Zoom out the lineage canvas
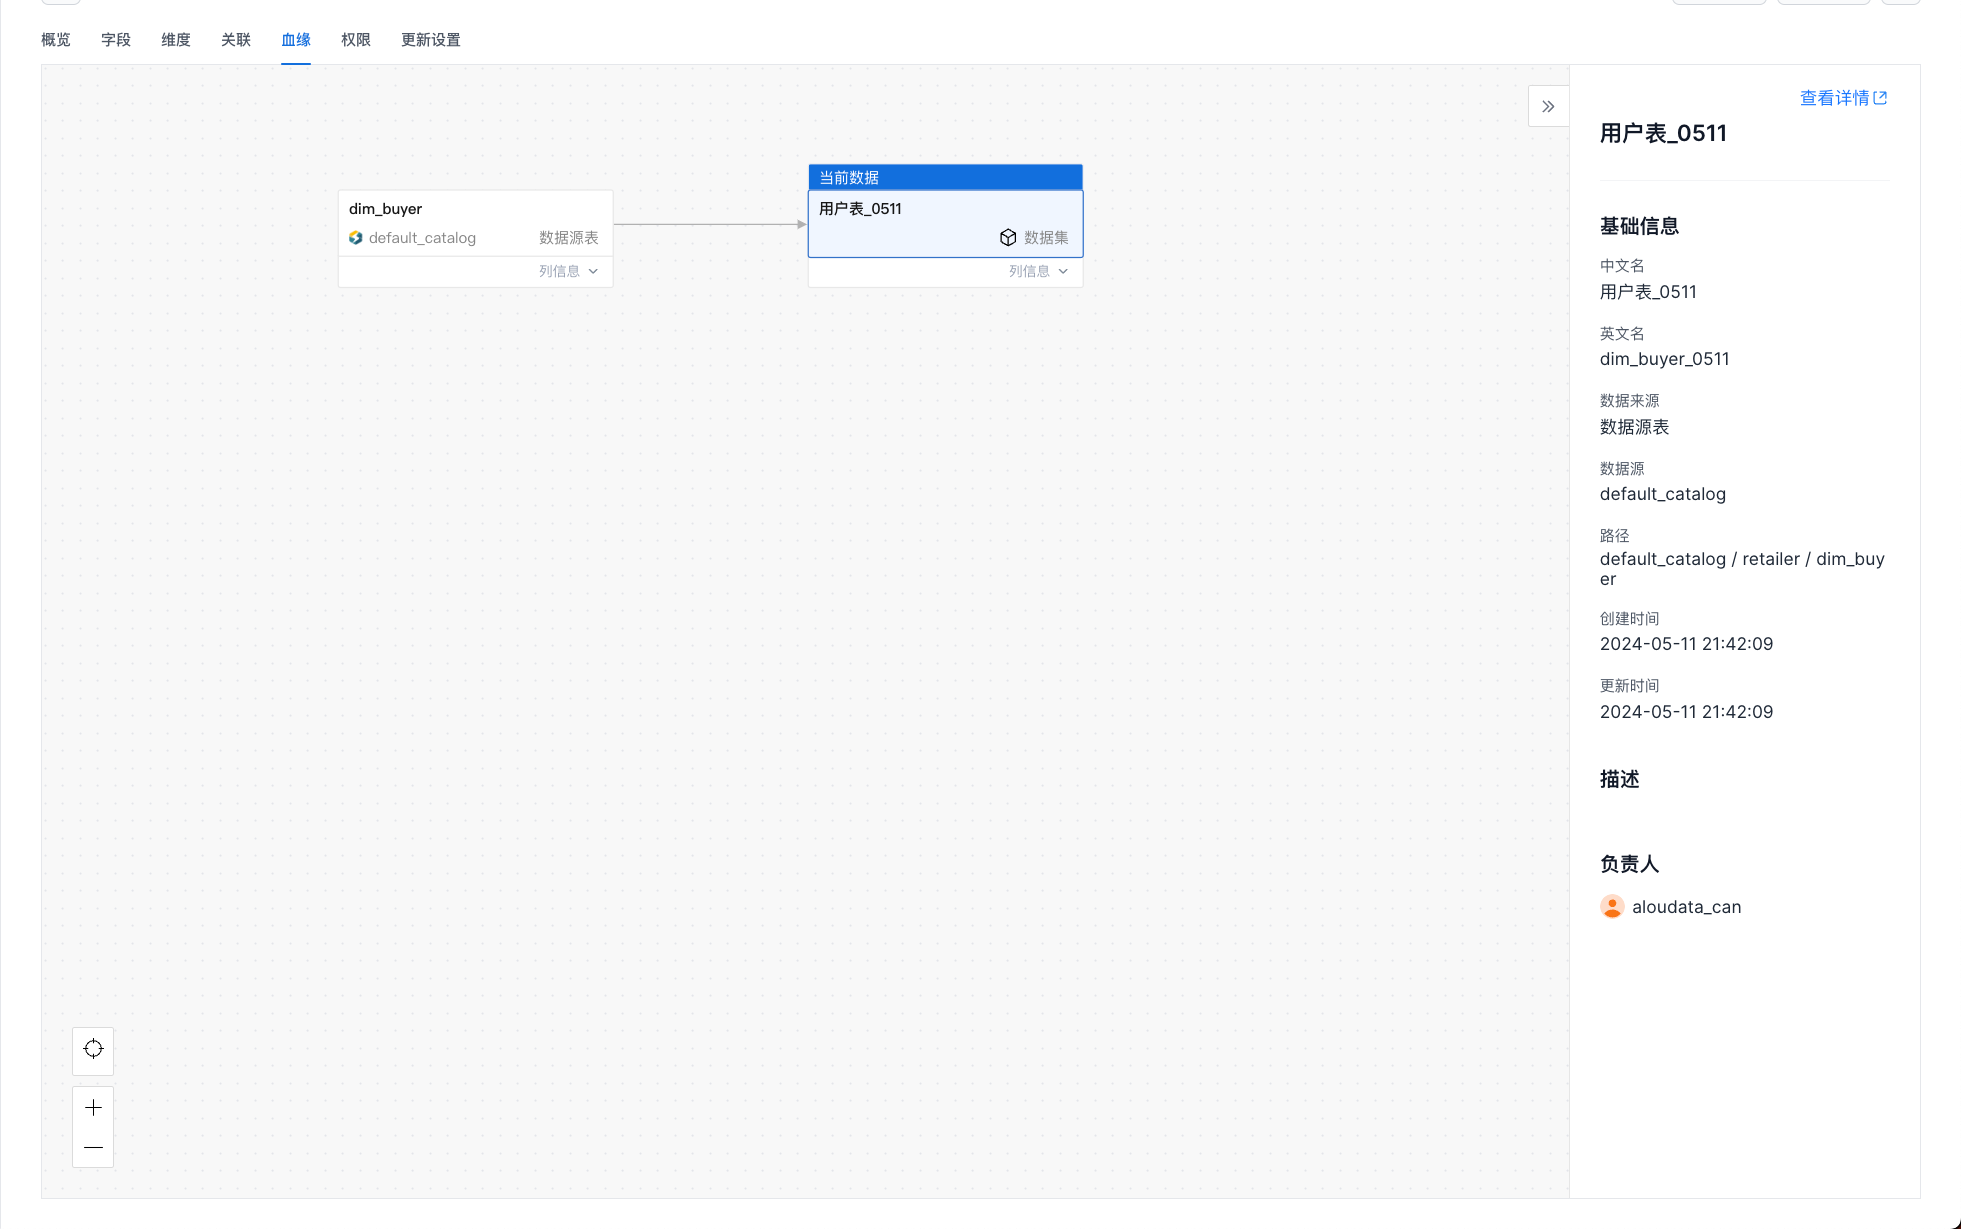Viewport: 1961px width, 1229px height. (x=93, y=1147)
